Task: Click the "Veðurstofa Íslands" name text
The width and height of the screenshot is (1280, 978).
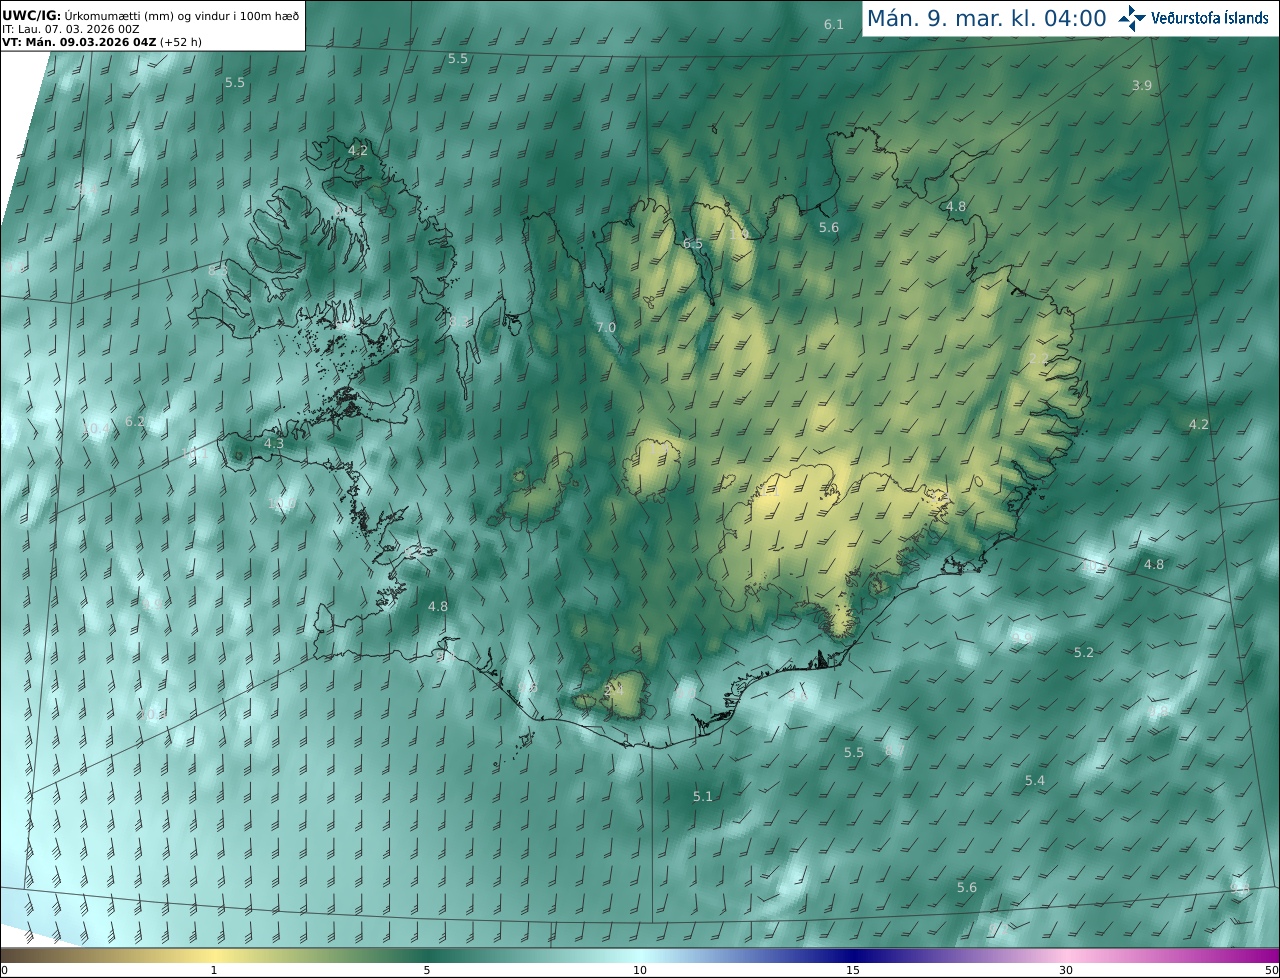Action: [1209, 18]
